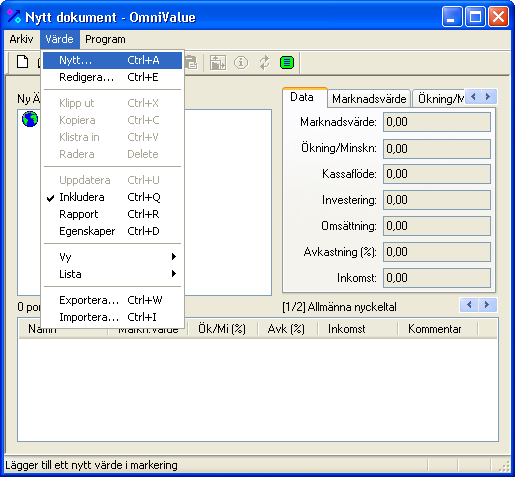
Task: Expand the Vy submenu
Action: click(112, 257)
